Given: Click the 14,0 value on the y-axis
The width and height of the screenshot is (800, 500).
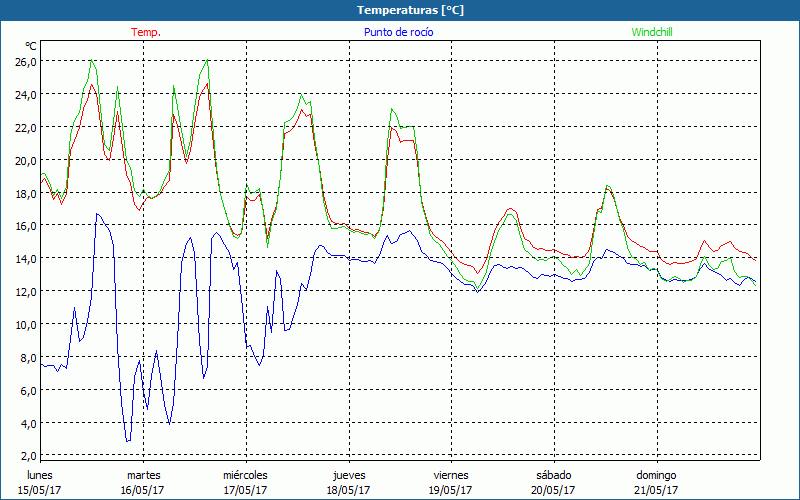Looking at the screenshot, I should (x=26, y=258).
